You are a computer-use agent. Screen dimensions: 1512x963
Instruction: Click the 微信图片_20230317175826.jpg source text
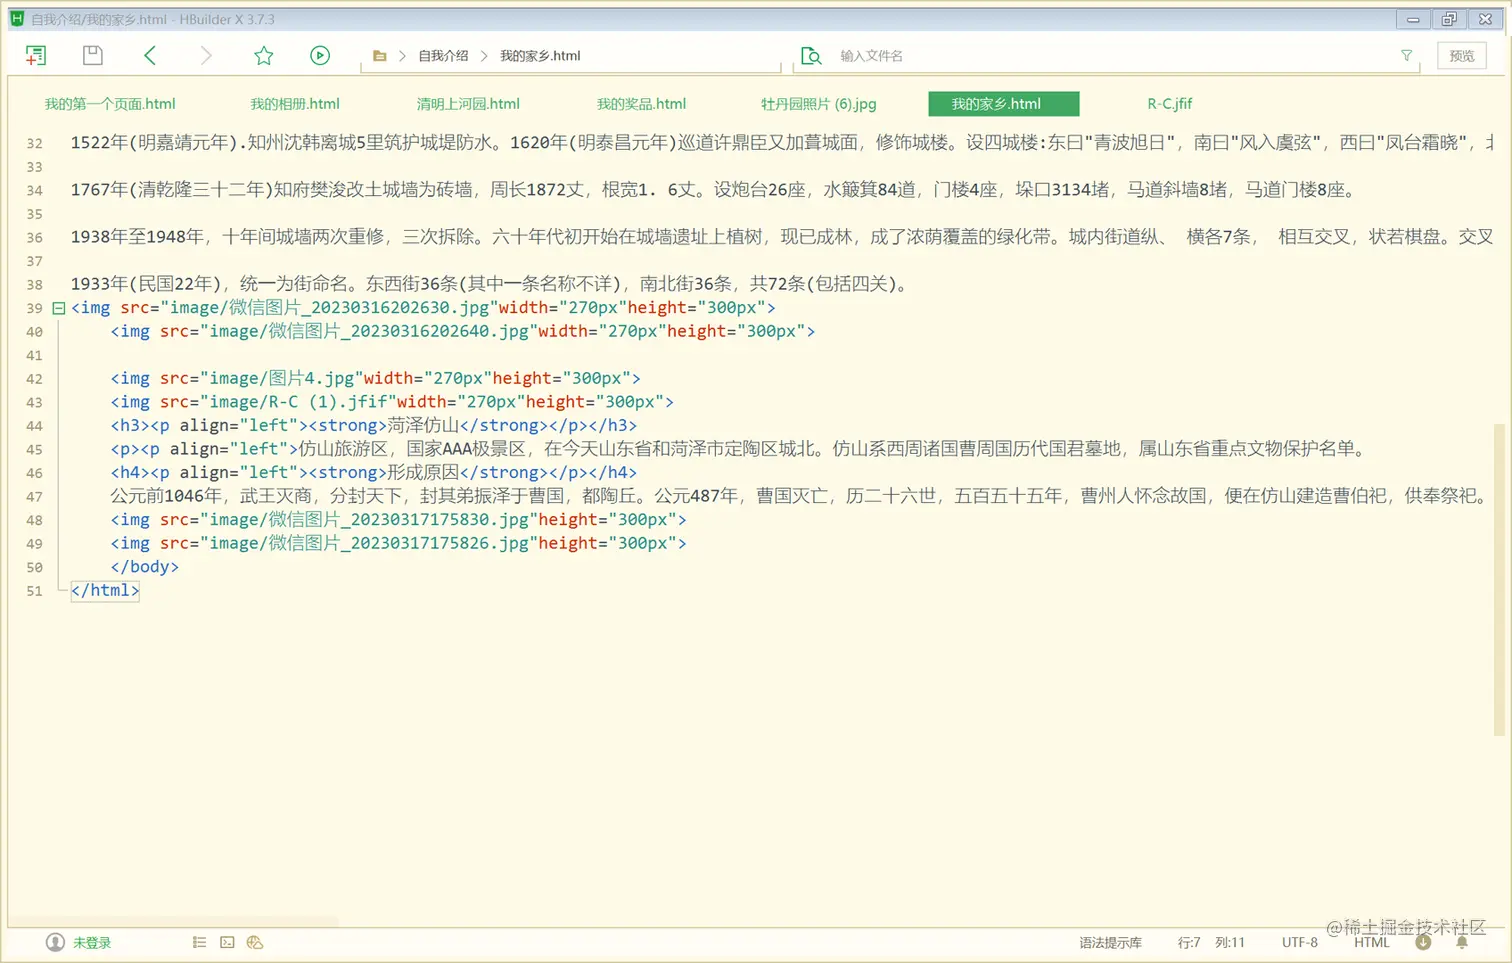(369, 544)
